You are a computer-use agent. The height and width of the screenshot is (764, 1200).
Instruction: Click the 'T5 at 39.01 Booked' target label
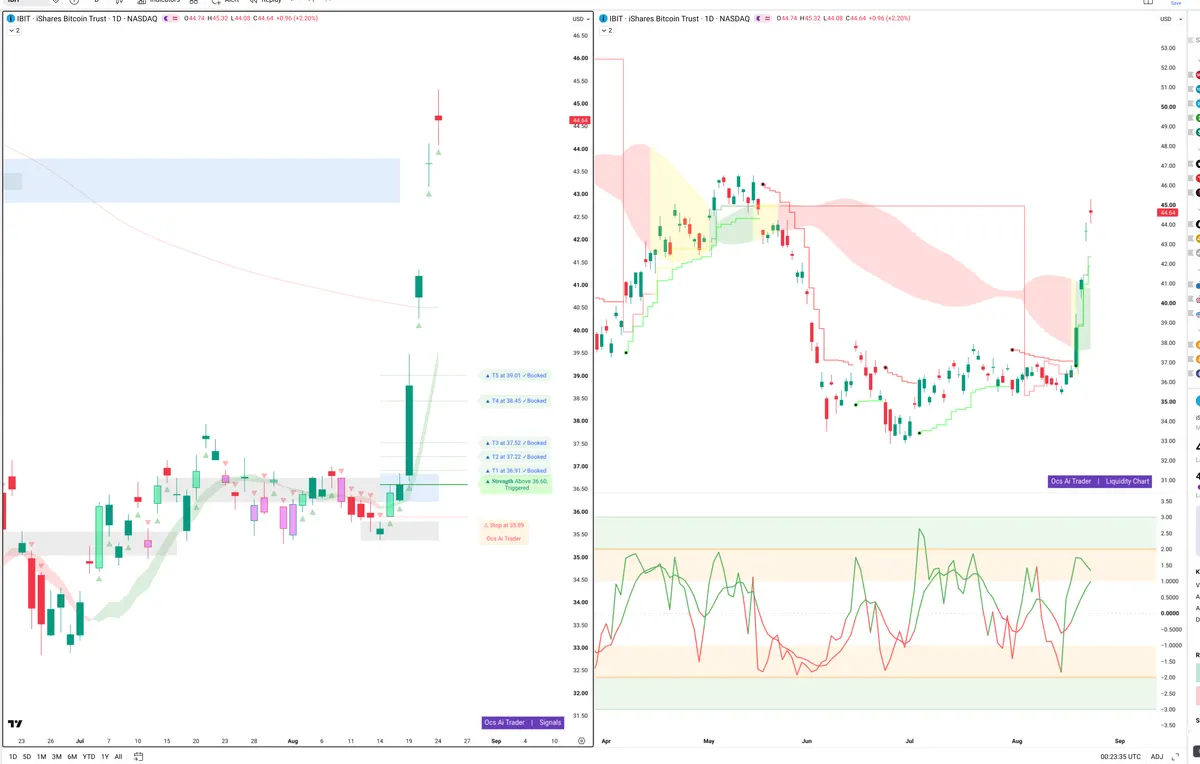515,376
